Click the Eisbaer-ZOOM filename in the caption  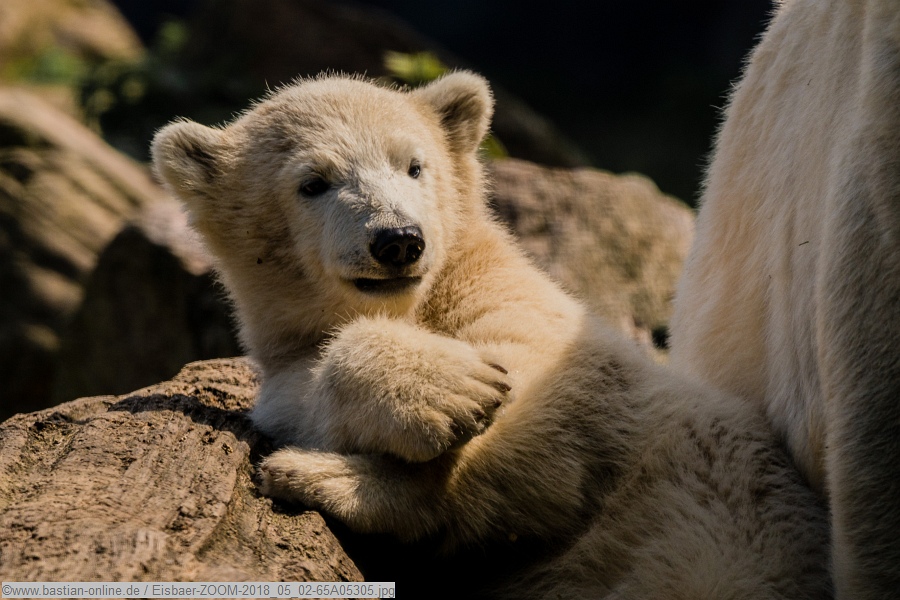pyautogui.click(x=270, y=591)
